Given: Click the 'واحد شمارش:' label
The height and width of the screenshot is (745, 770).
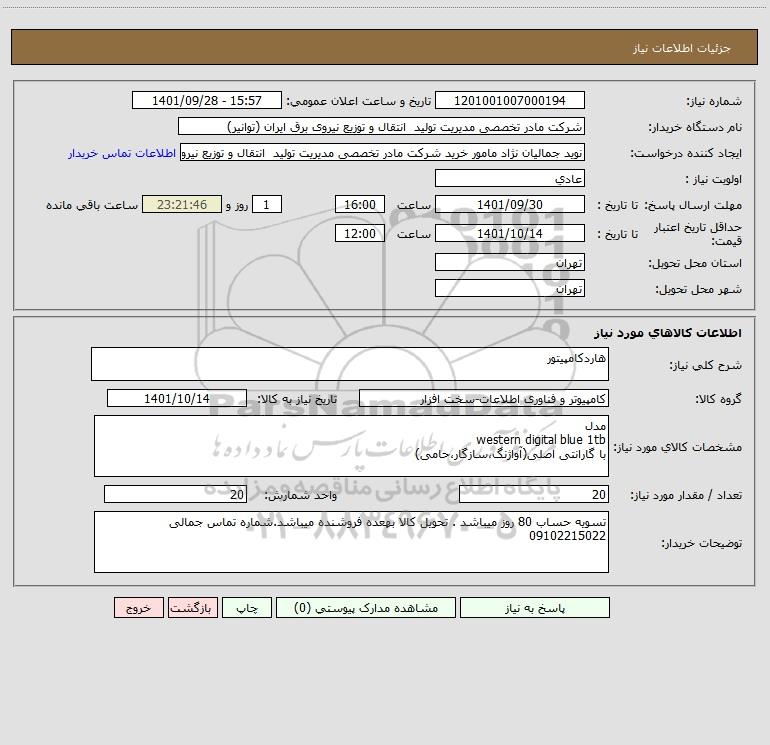Looking at the screenshot, I should [301, 496].
